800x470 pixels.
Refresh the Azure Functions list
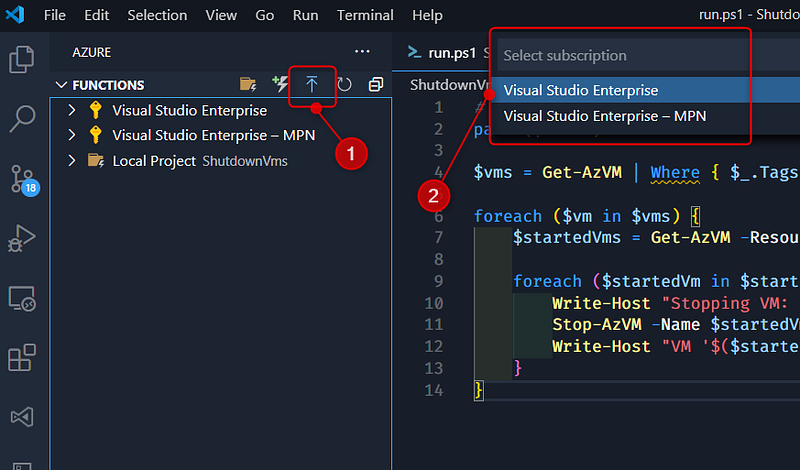coord(344,85)
